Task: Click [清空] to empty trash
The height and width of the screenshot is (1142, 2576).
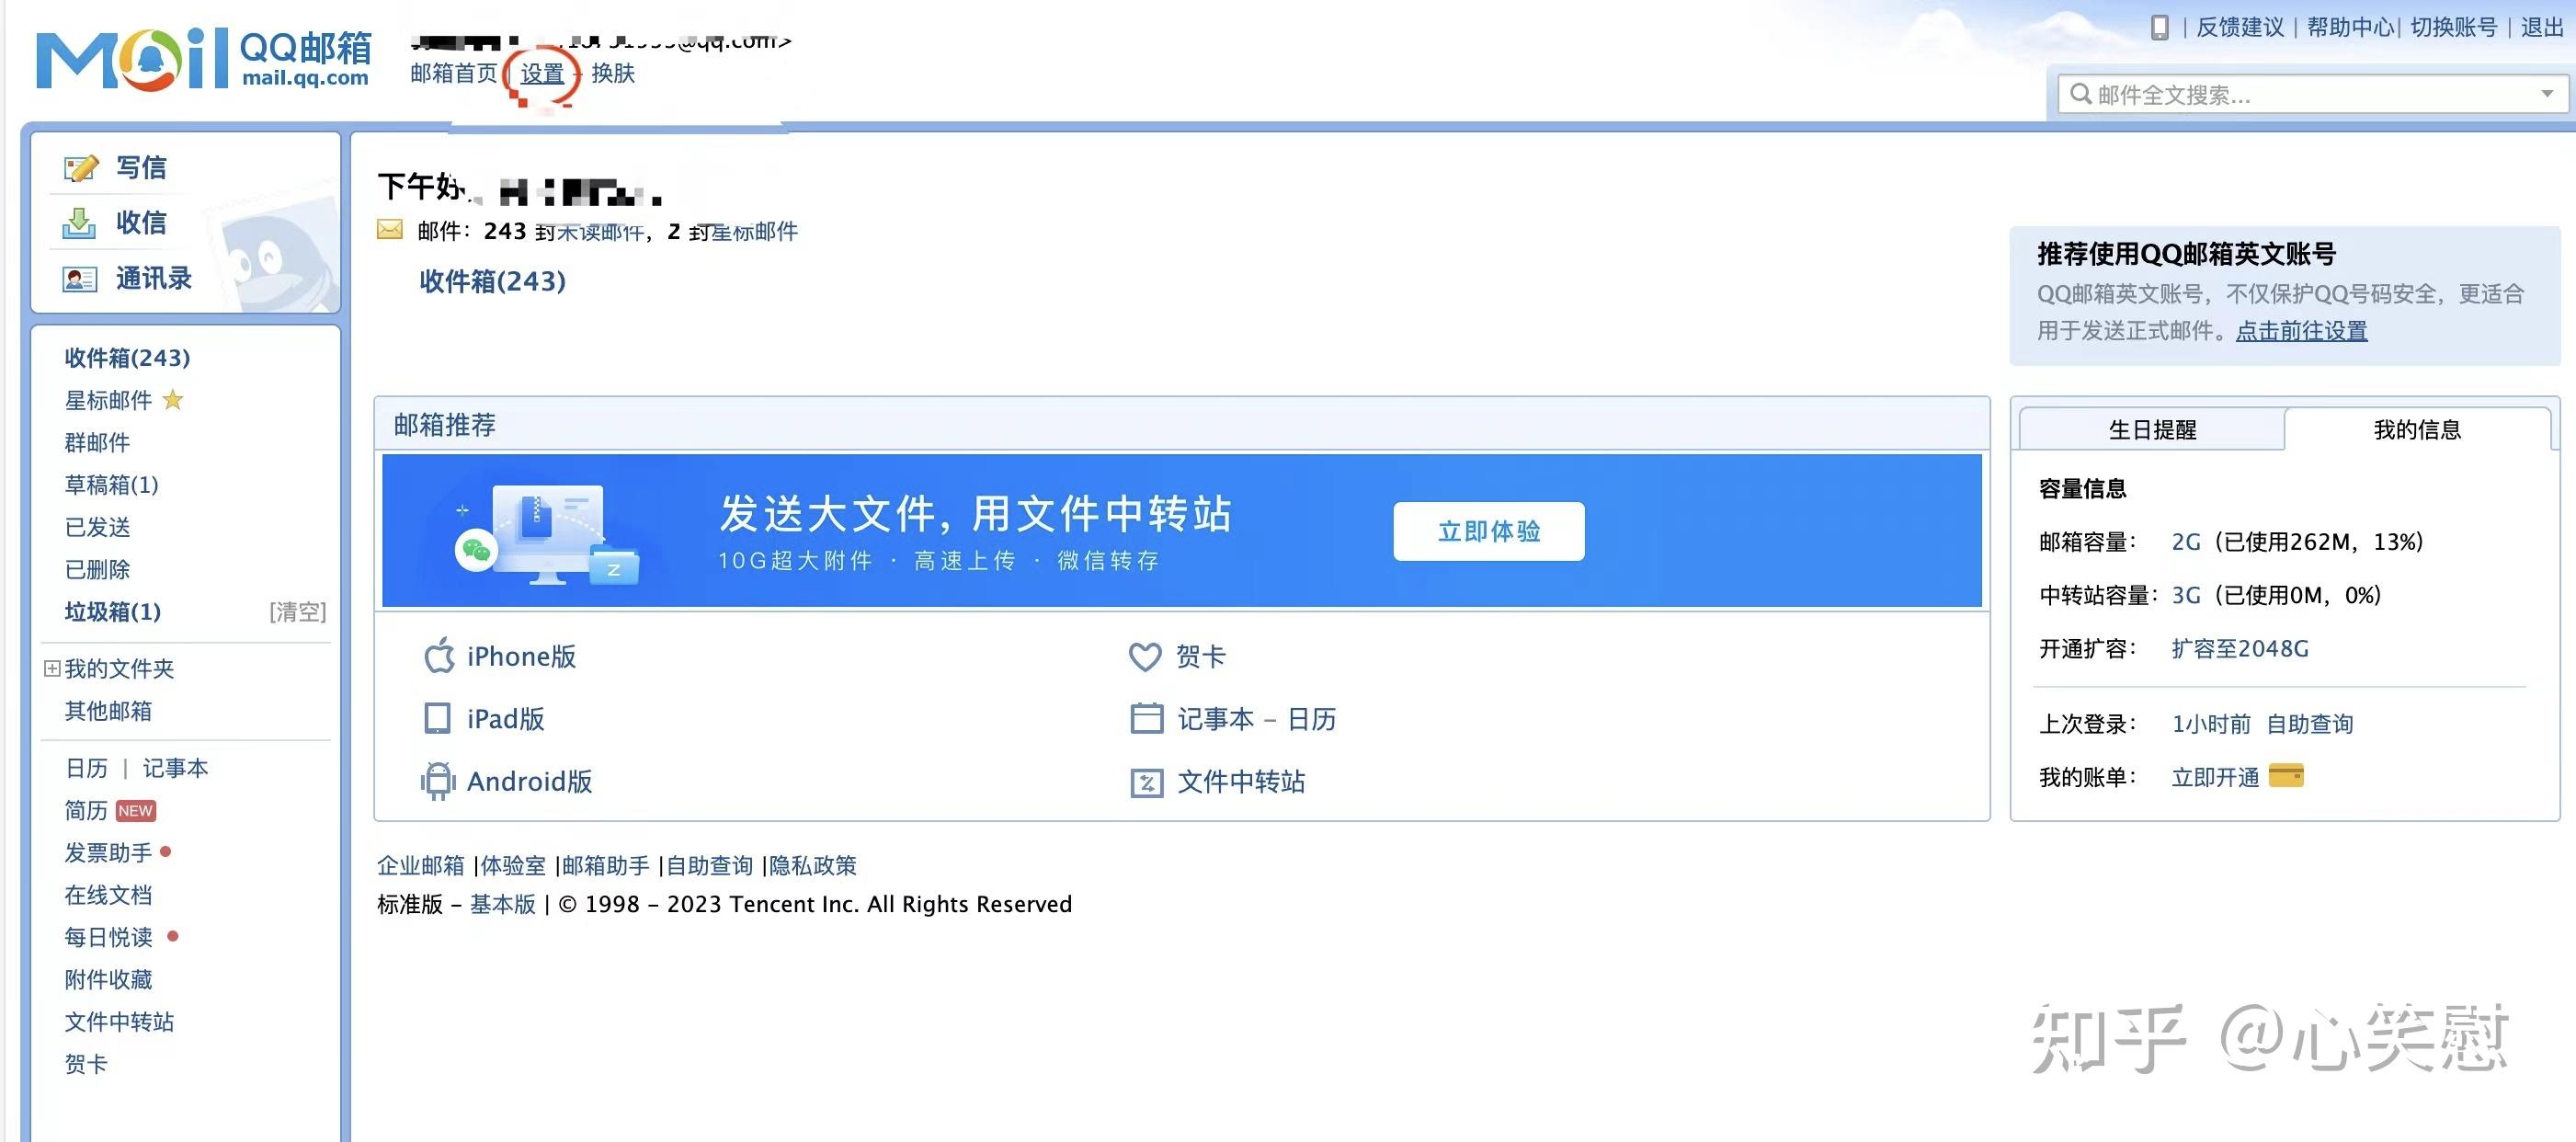Action: 298,612
